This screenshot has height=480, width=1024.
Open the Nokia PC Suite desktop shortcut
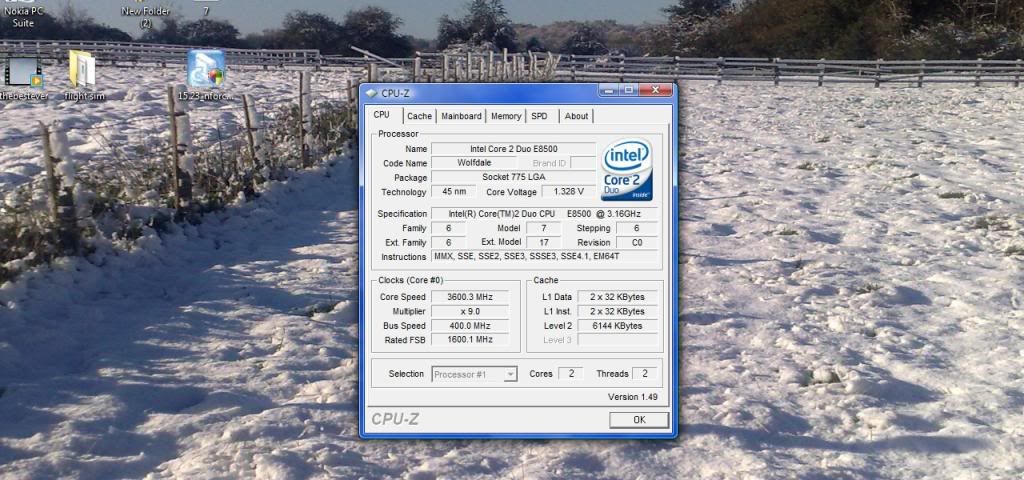[x=23, y=15]
